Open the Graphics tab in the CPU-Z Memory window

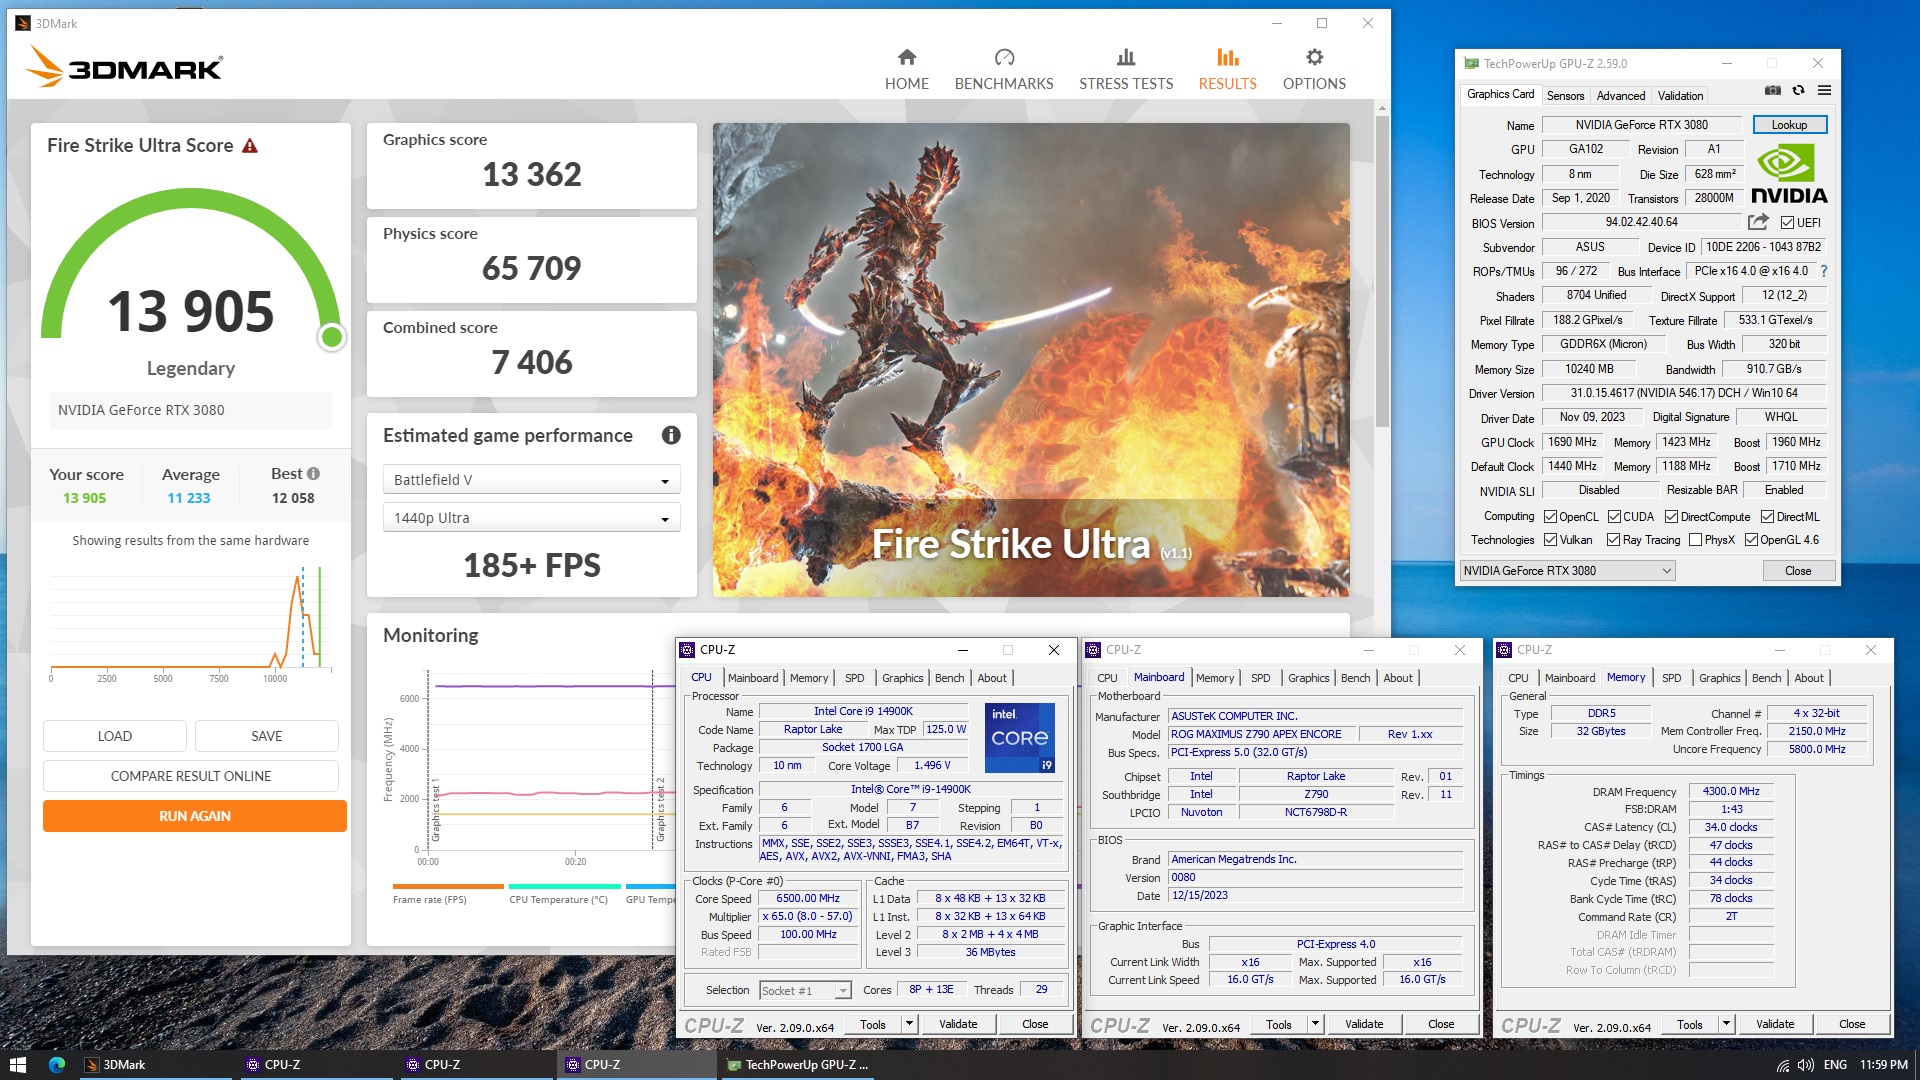click(x=1719, y=678)
